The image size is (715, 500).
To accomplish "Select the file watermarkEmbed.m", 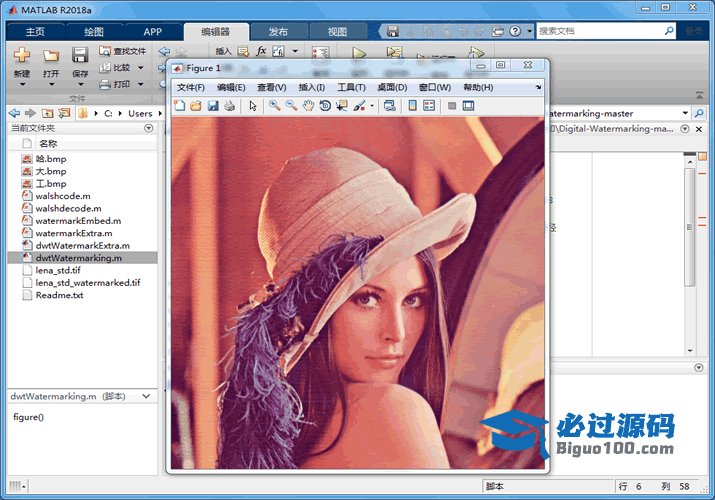I will tap(78, 221).
